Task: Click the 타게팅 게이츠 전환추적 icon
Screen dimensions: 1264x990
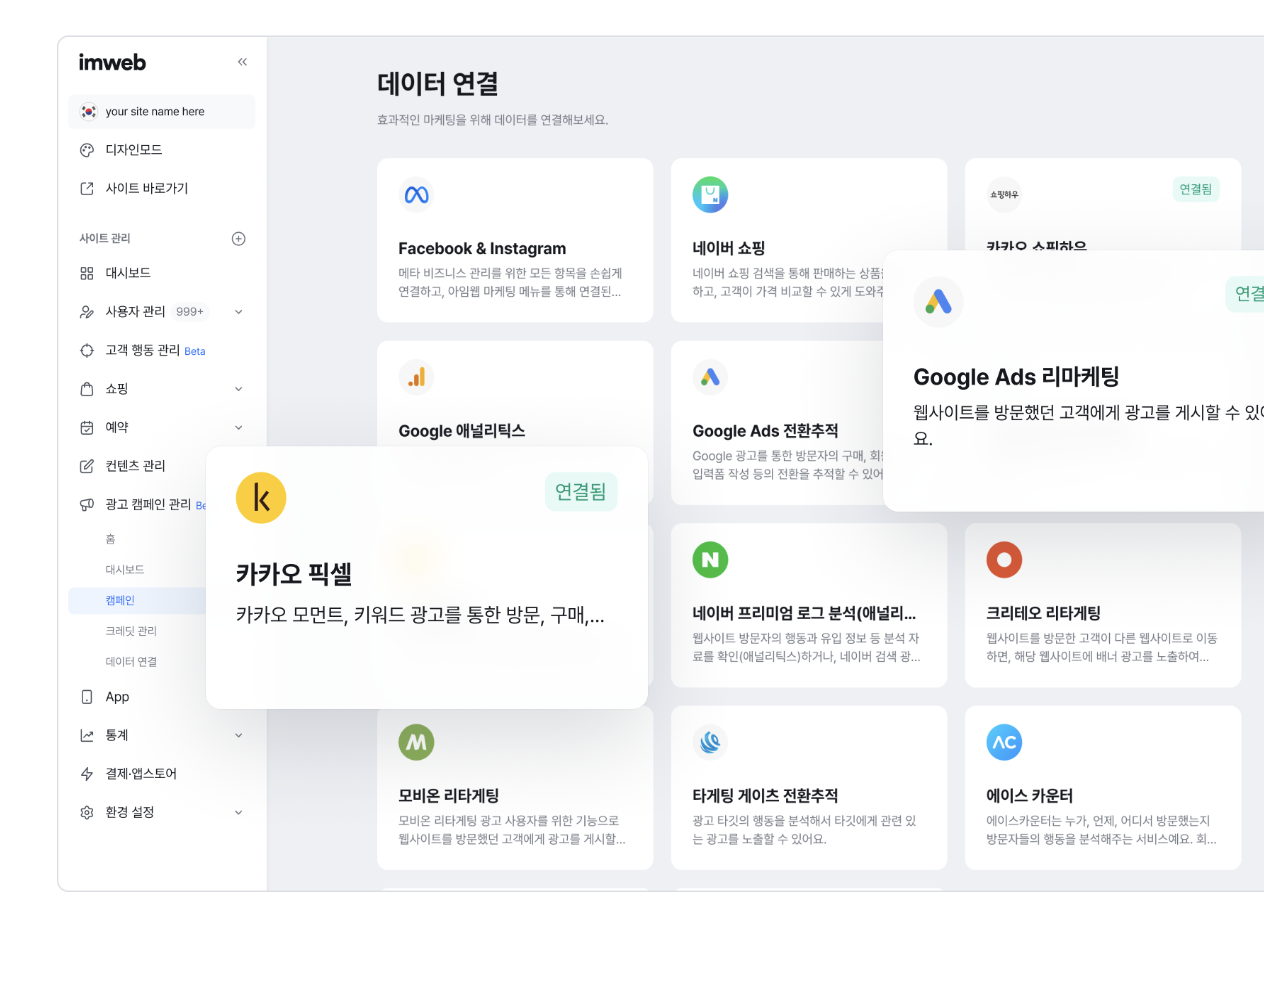Action: 710,742
